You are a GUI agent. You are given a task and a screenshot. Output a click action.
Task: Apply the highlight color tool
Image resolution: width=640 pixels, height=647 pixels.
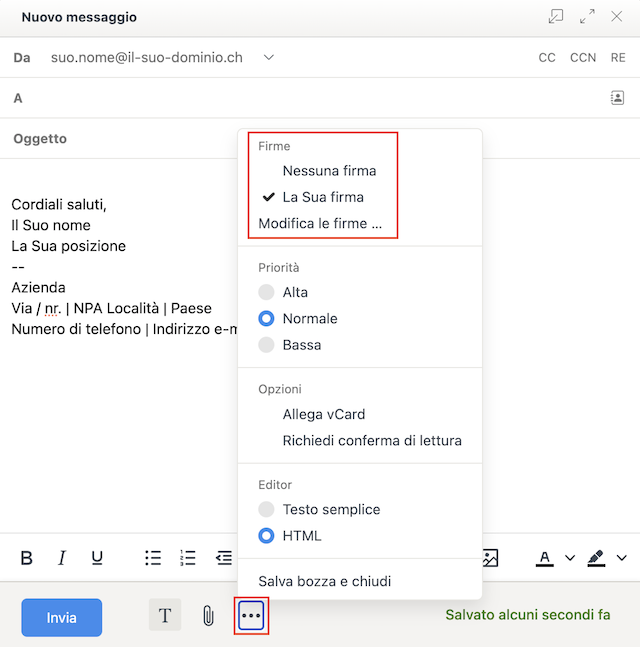[x=596, y=558]
